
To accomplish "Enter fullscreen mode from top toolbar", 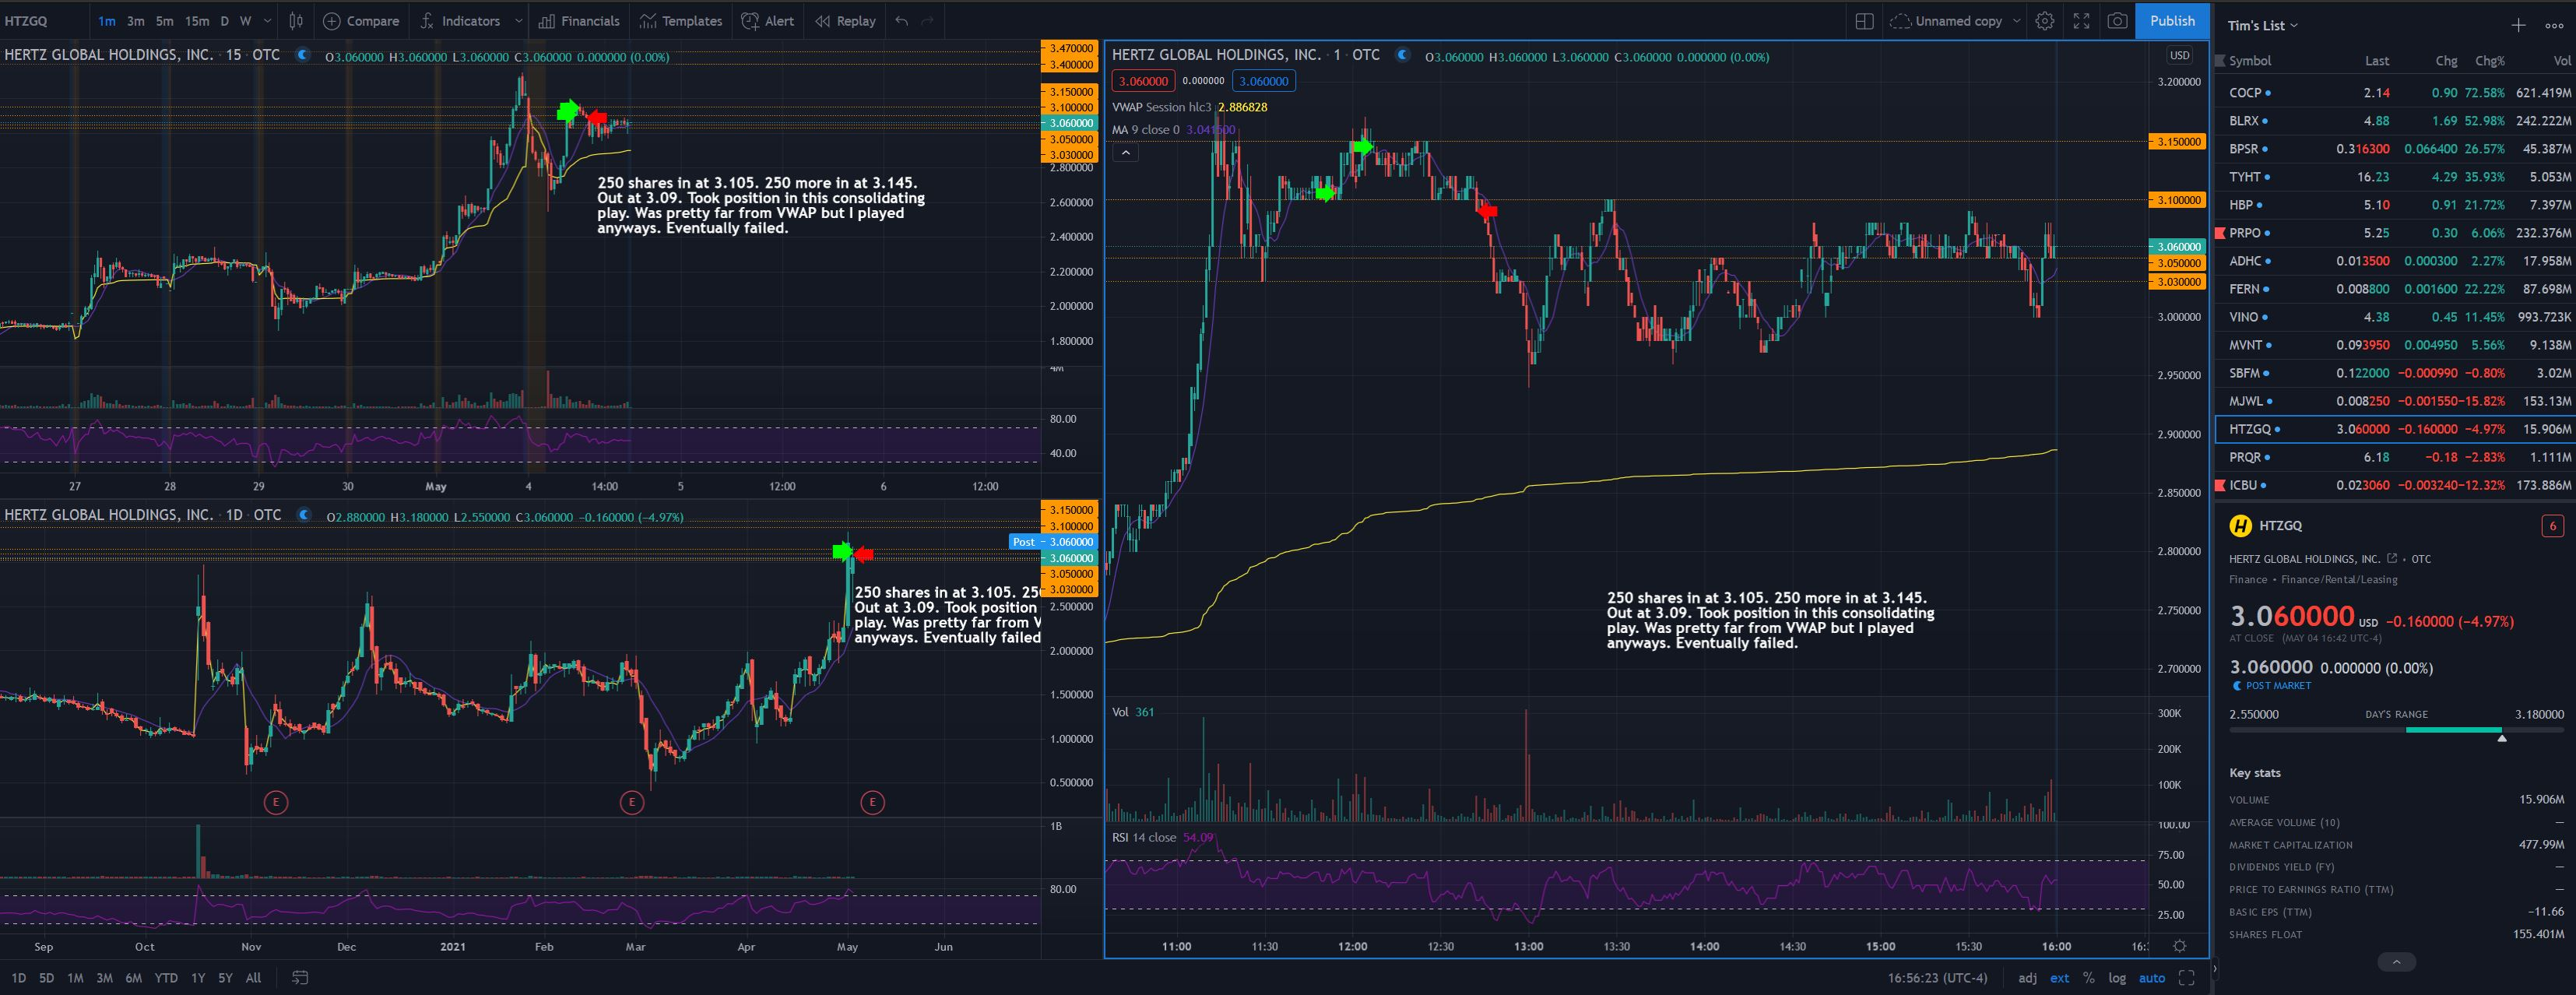I will pyautogui.click(x=2081, y=21).
